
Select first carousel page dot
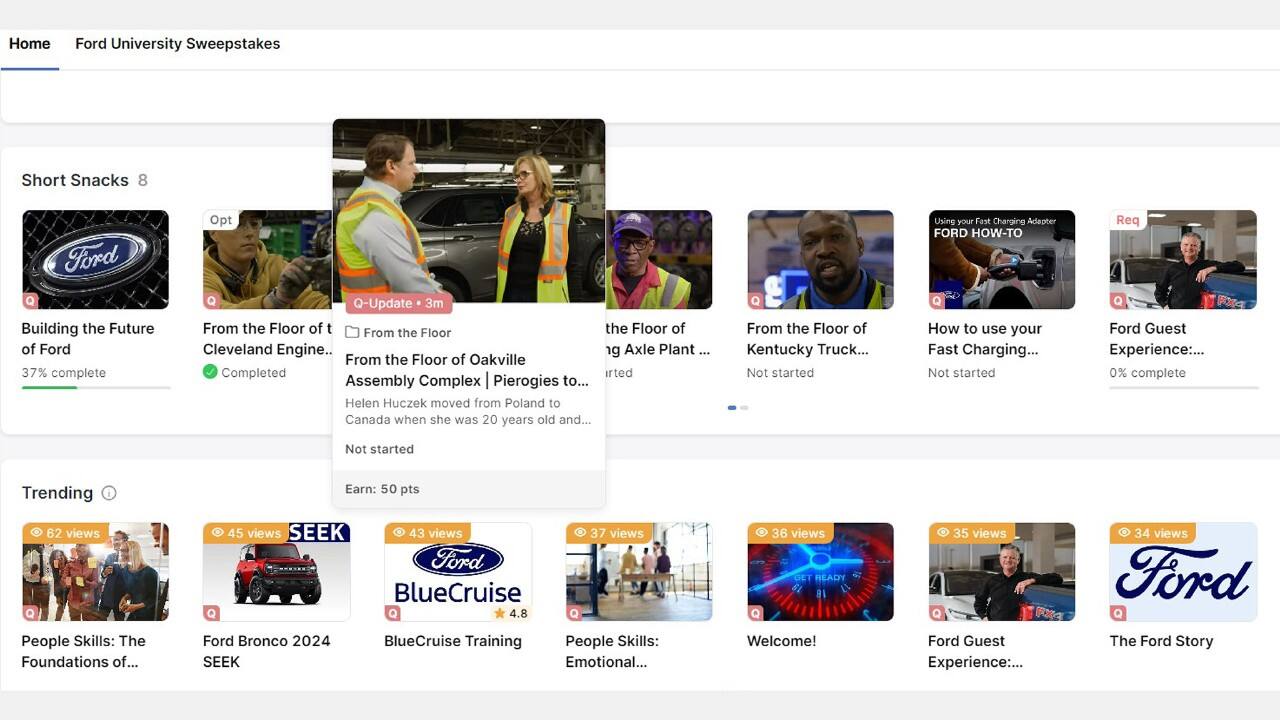(x=732, y=408)
